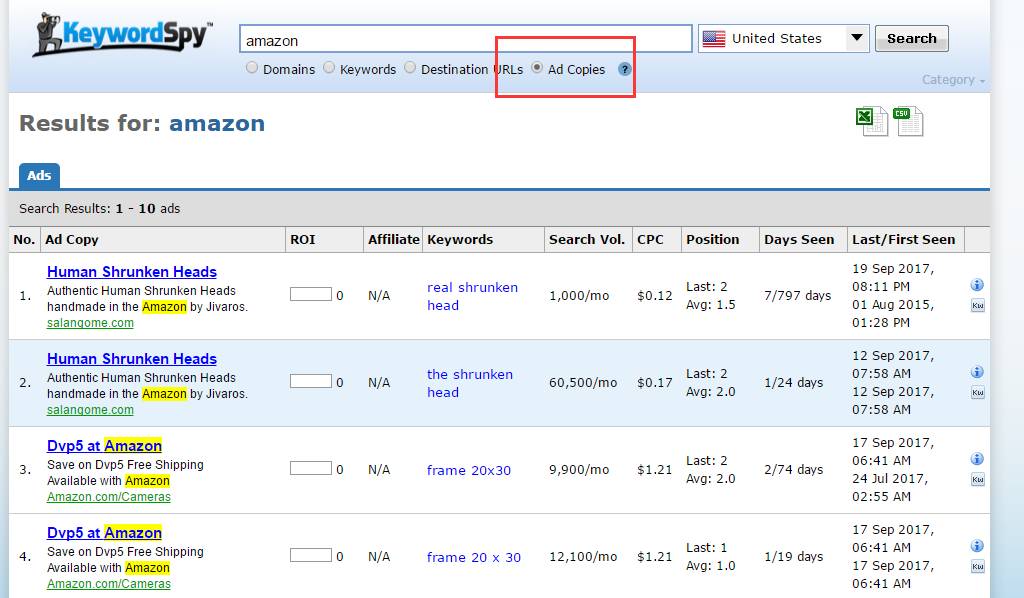Click the Search button

coord(912,39)
